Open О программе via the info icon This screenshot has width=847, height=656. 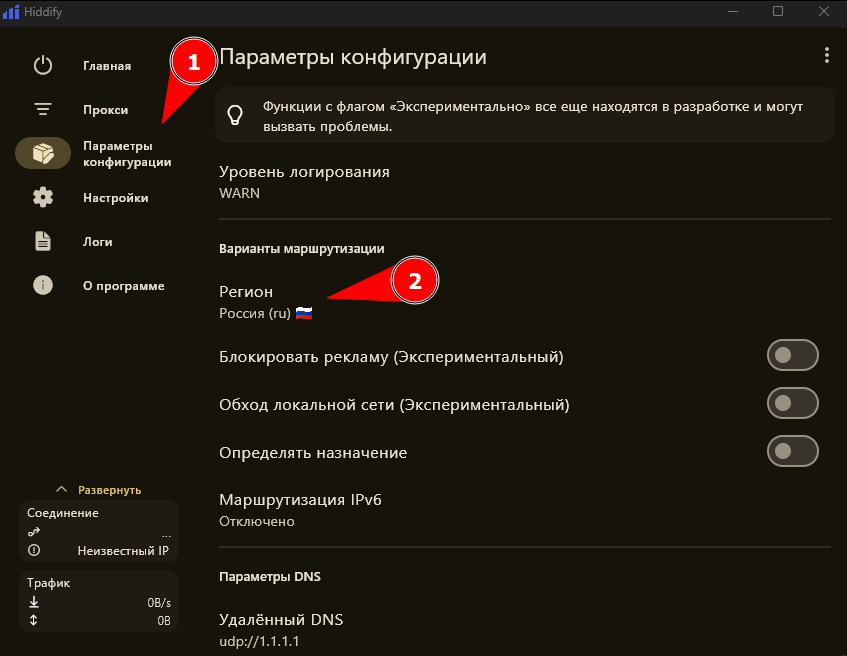click(42, 286)
